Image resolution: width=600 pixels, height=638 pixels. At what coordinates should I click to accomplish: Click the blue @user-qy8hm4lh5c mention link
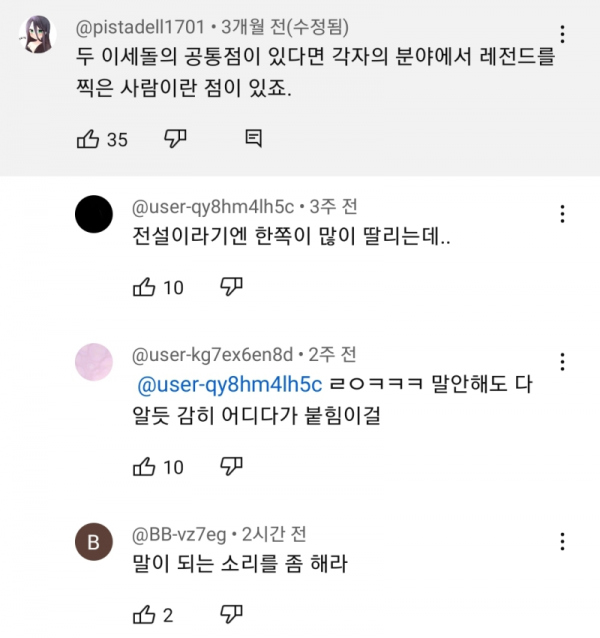[x=228, y=385]
